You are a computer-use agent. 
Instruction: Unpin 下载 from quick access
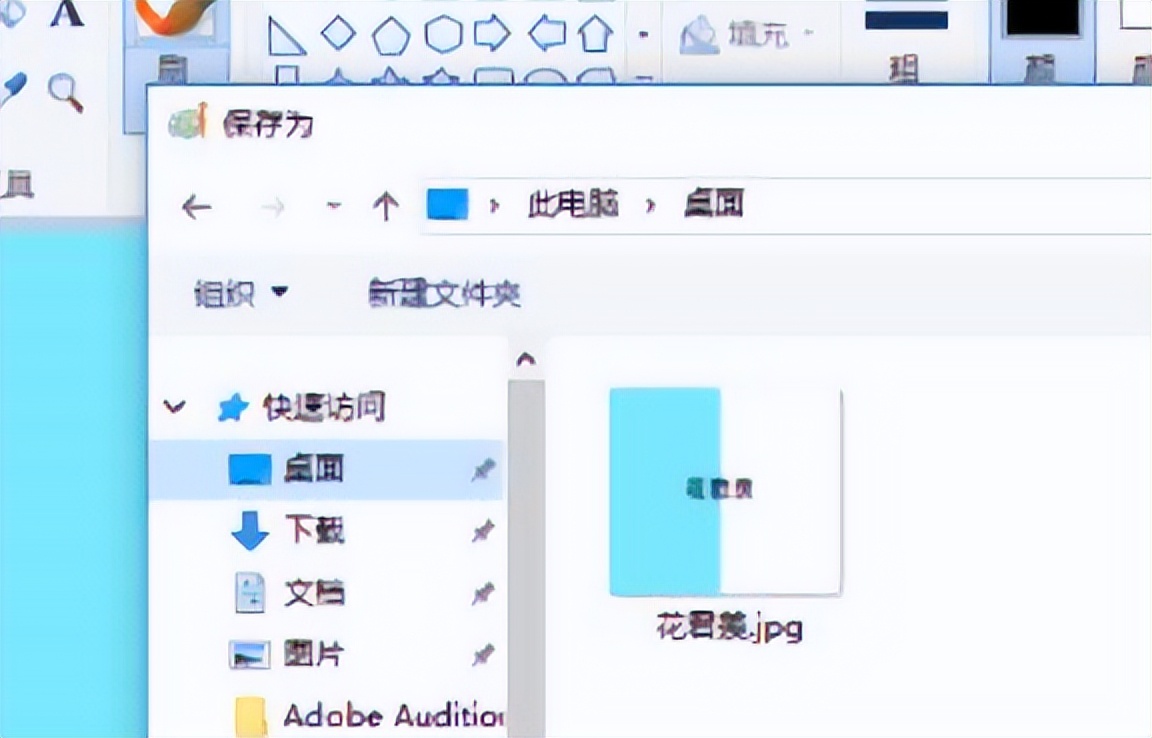tap(482, 531)
